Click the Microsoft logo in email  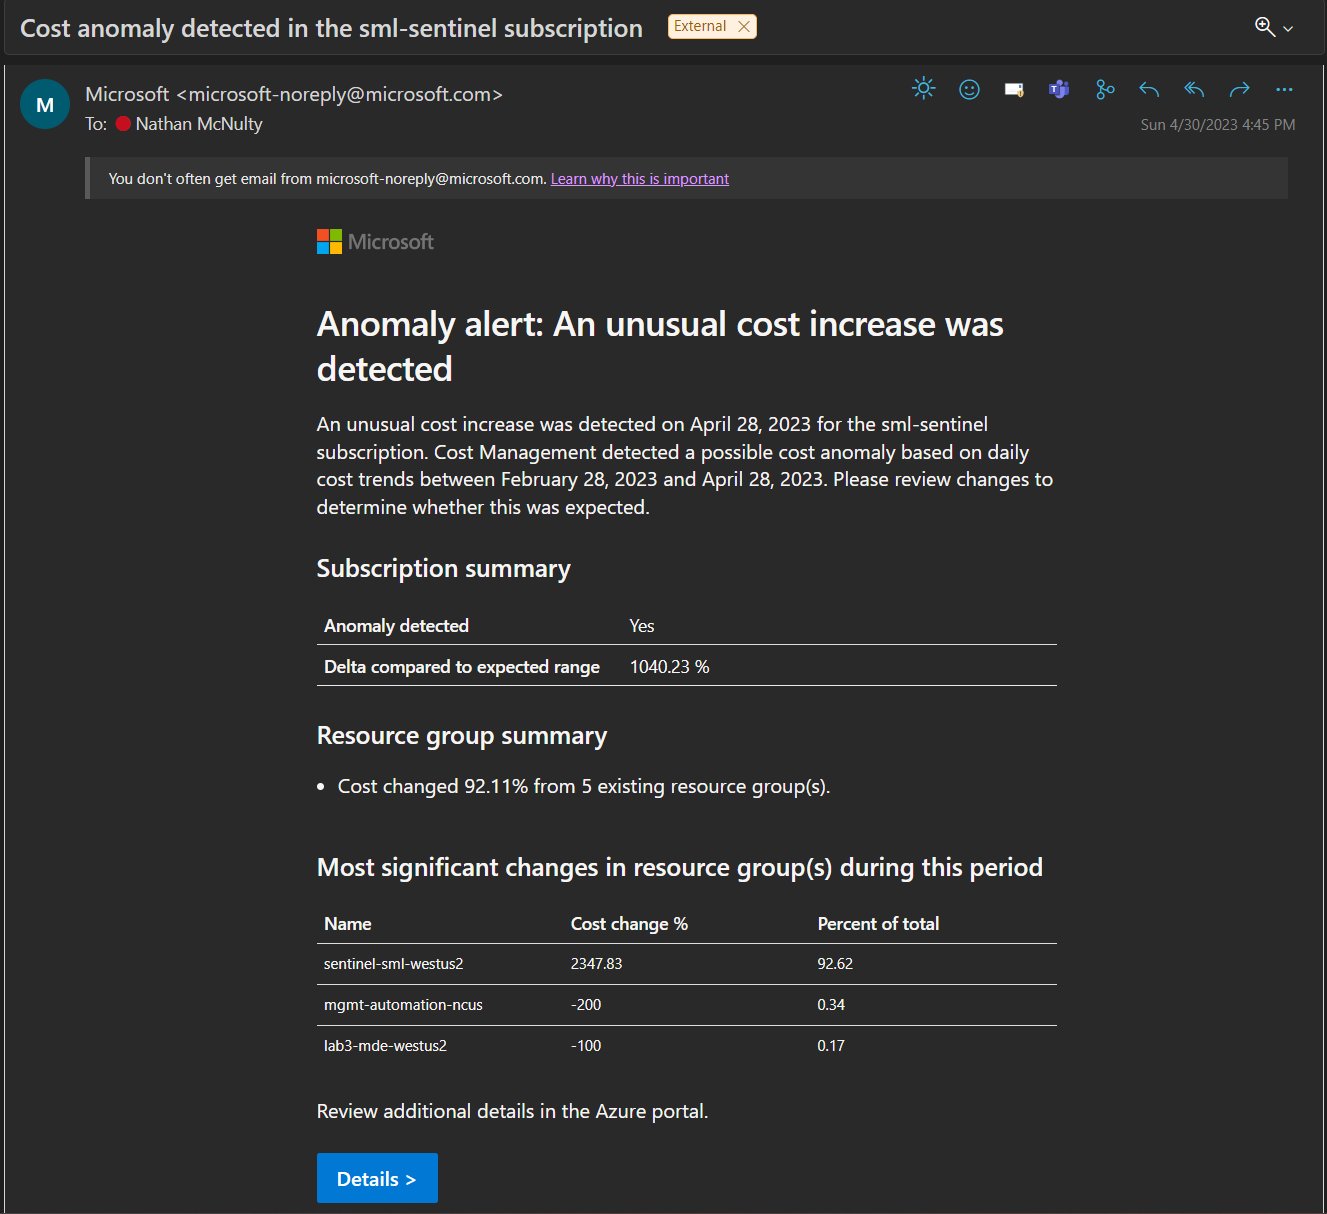coord(375,241)
